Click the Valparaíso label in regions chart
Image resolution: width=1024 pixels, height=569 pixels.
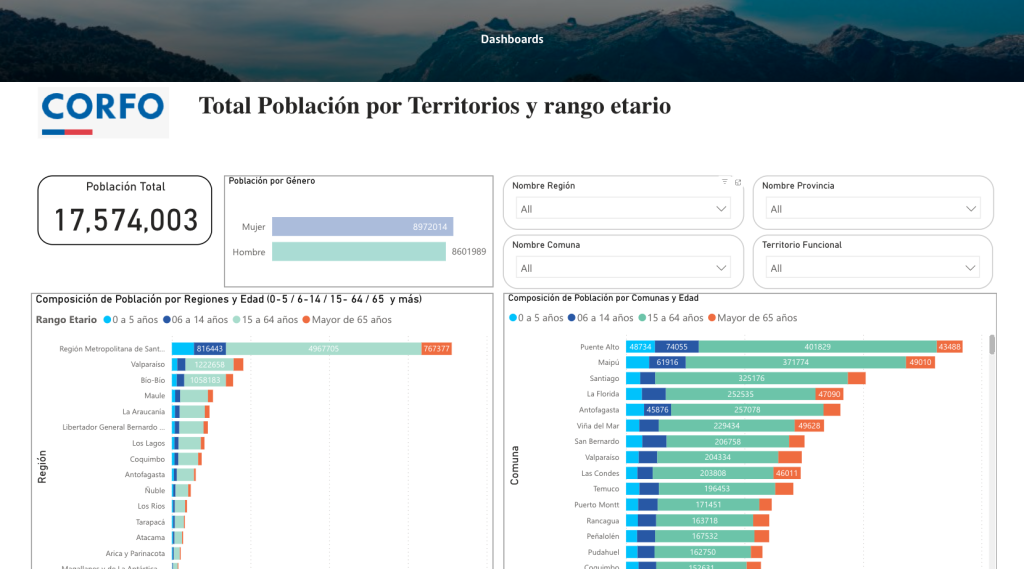tap(146, 365)
